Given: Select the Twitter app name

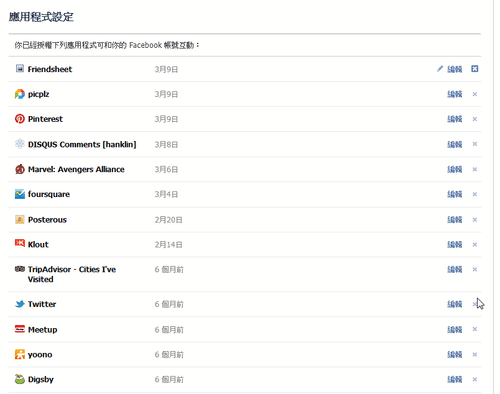Looking at the screenshot, I should pos(42,304).
